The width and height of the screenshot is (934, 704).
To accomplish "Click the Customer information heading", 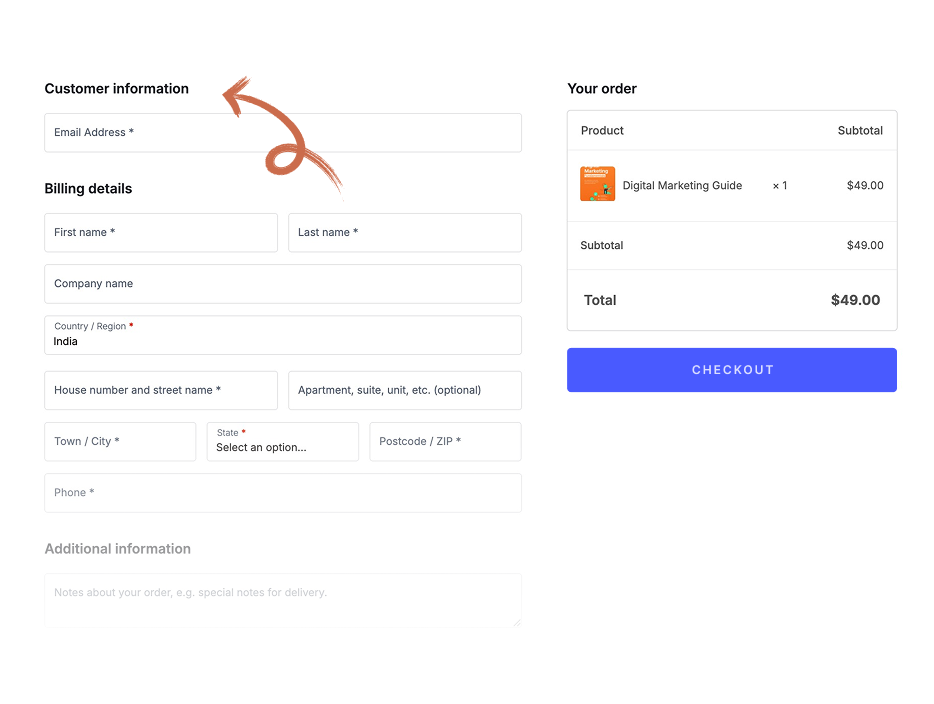I will (117, 89).
